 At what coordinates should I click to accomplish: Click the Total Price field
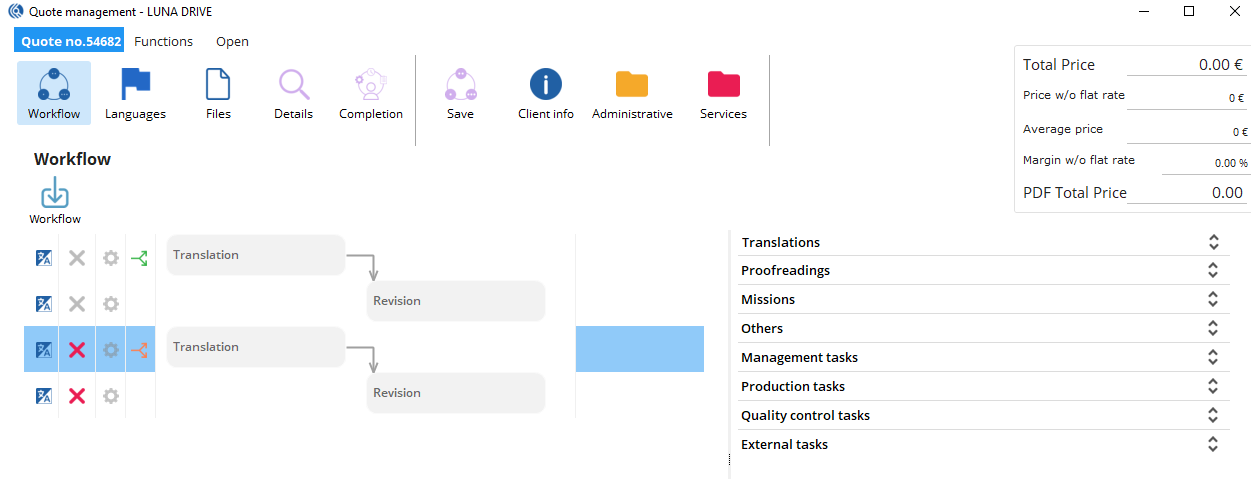click(1187, 65)
